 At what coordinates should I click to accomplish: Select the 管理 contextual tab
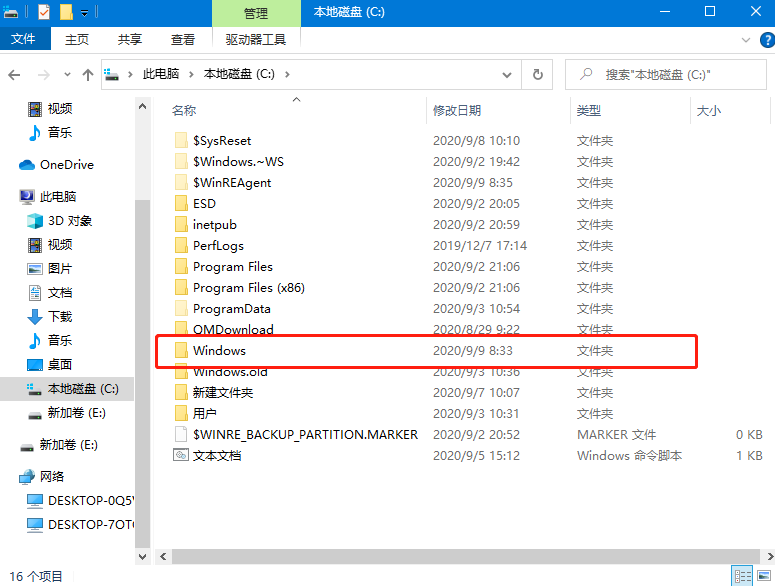click(x=256, y=13)
